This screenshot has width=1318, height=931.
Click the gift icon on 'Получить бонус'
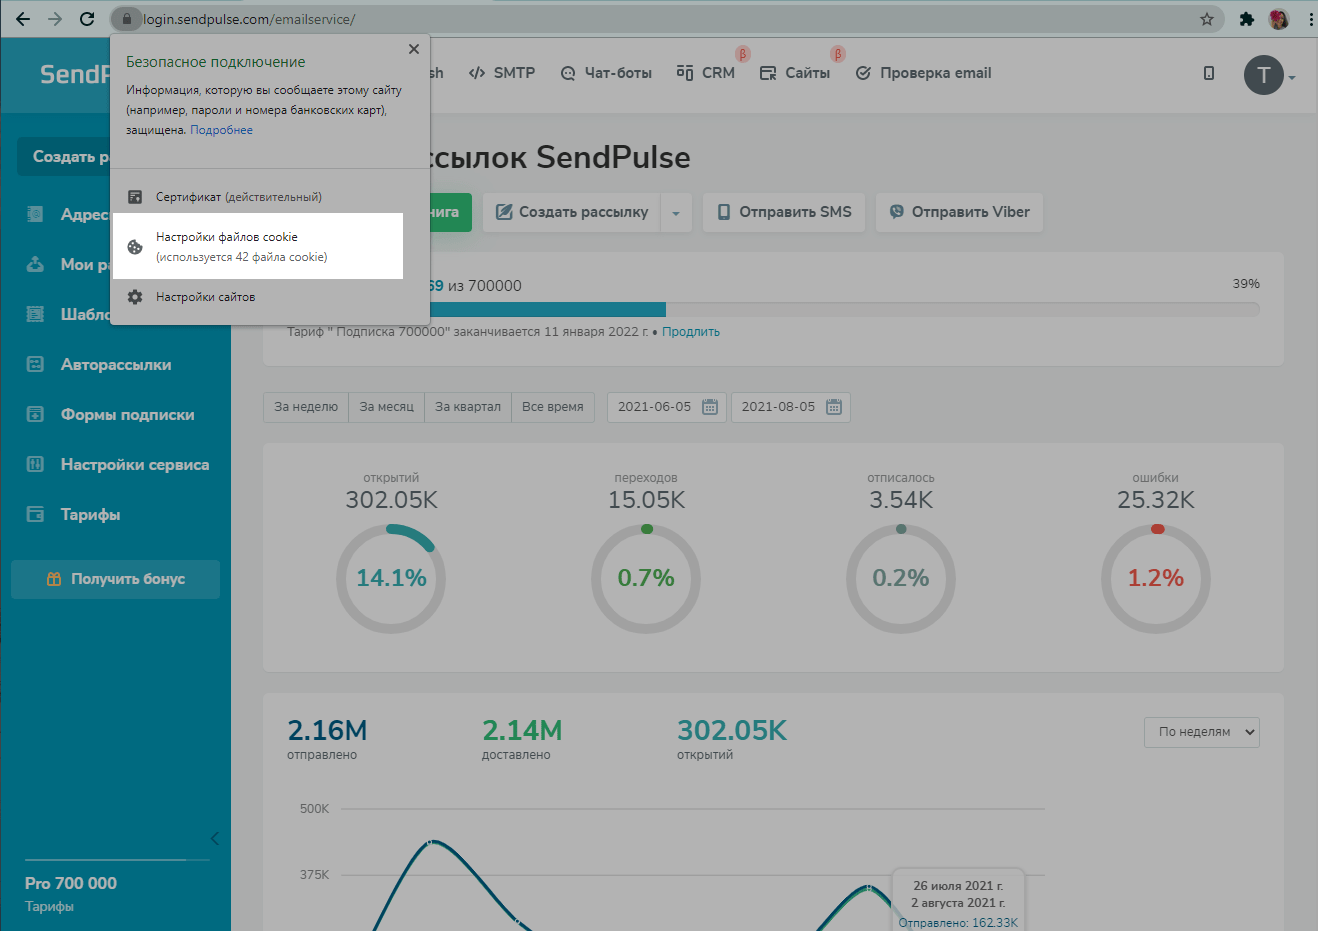pos(54,579)
